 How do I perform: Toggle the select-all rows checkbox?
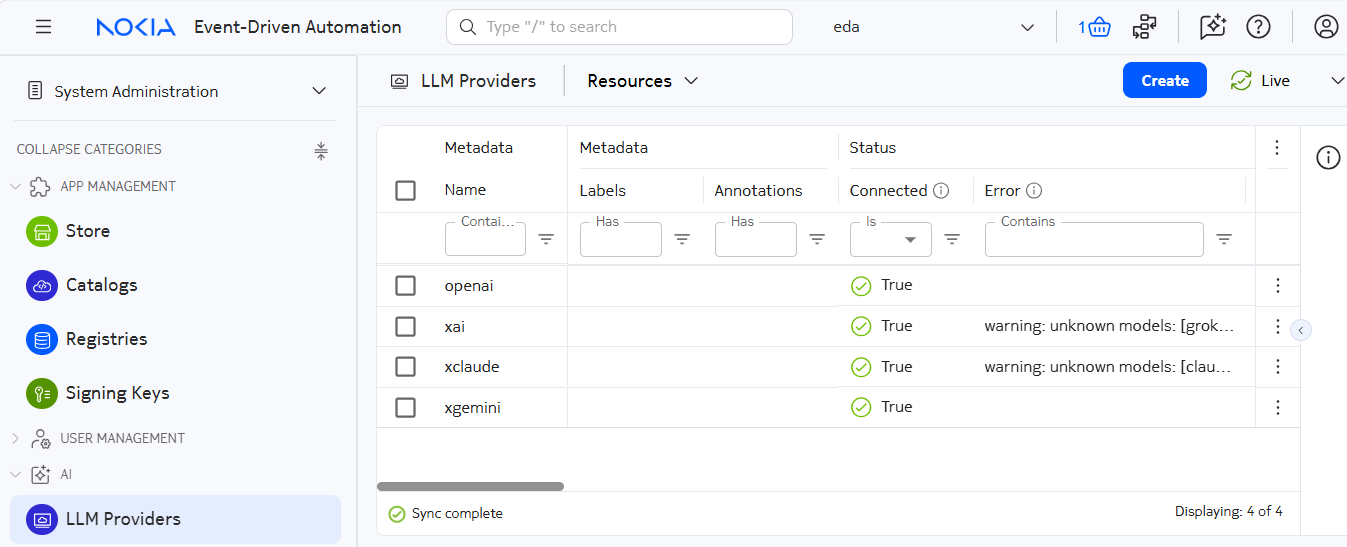(x=405, y=190)
